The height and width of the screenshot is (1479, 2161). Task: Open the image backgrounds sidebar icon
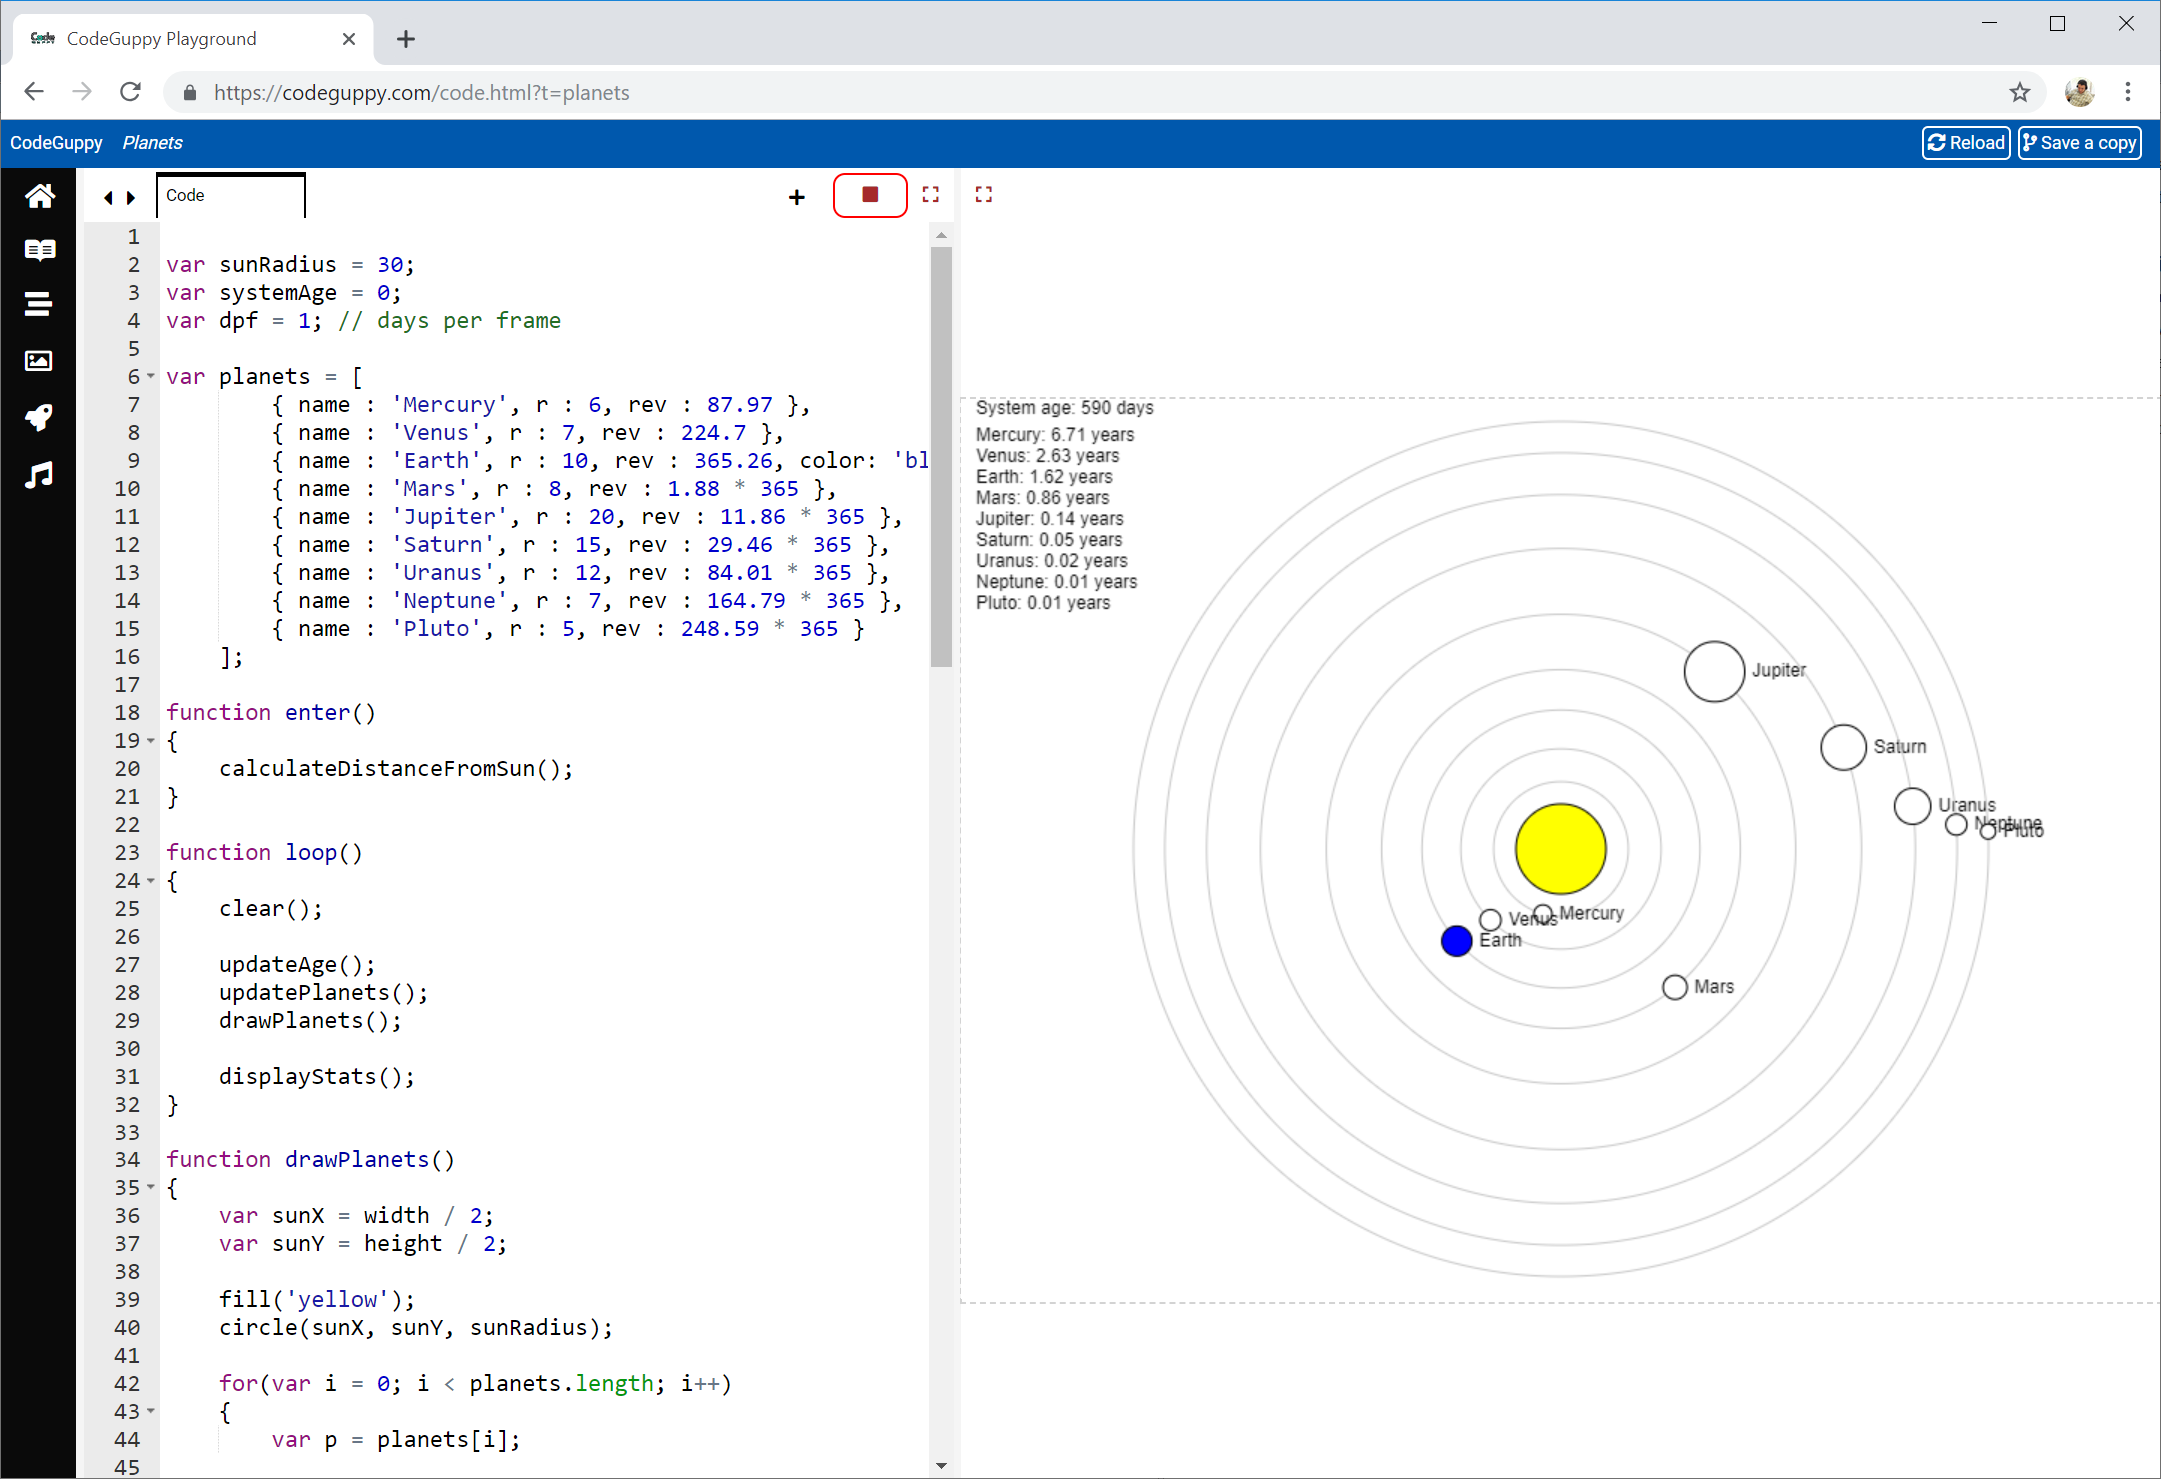[39, 361]
